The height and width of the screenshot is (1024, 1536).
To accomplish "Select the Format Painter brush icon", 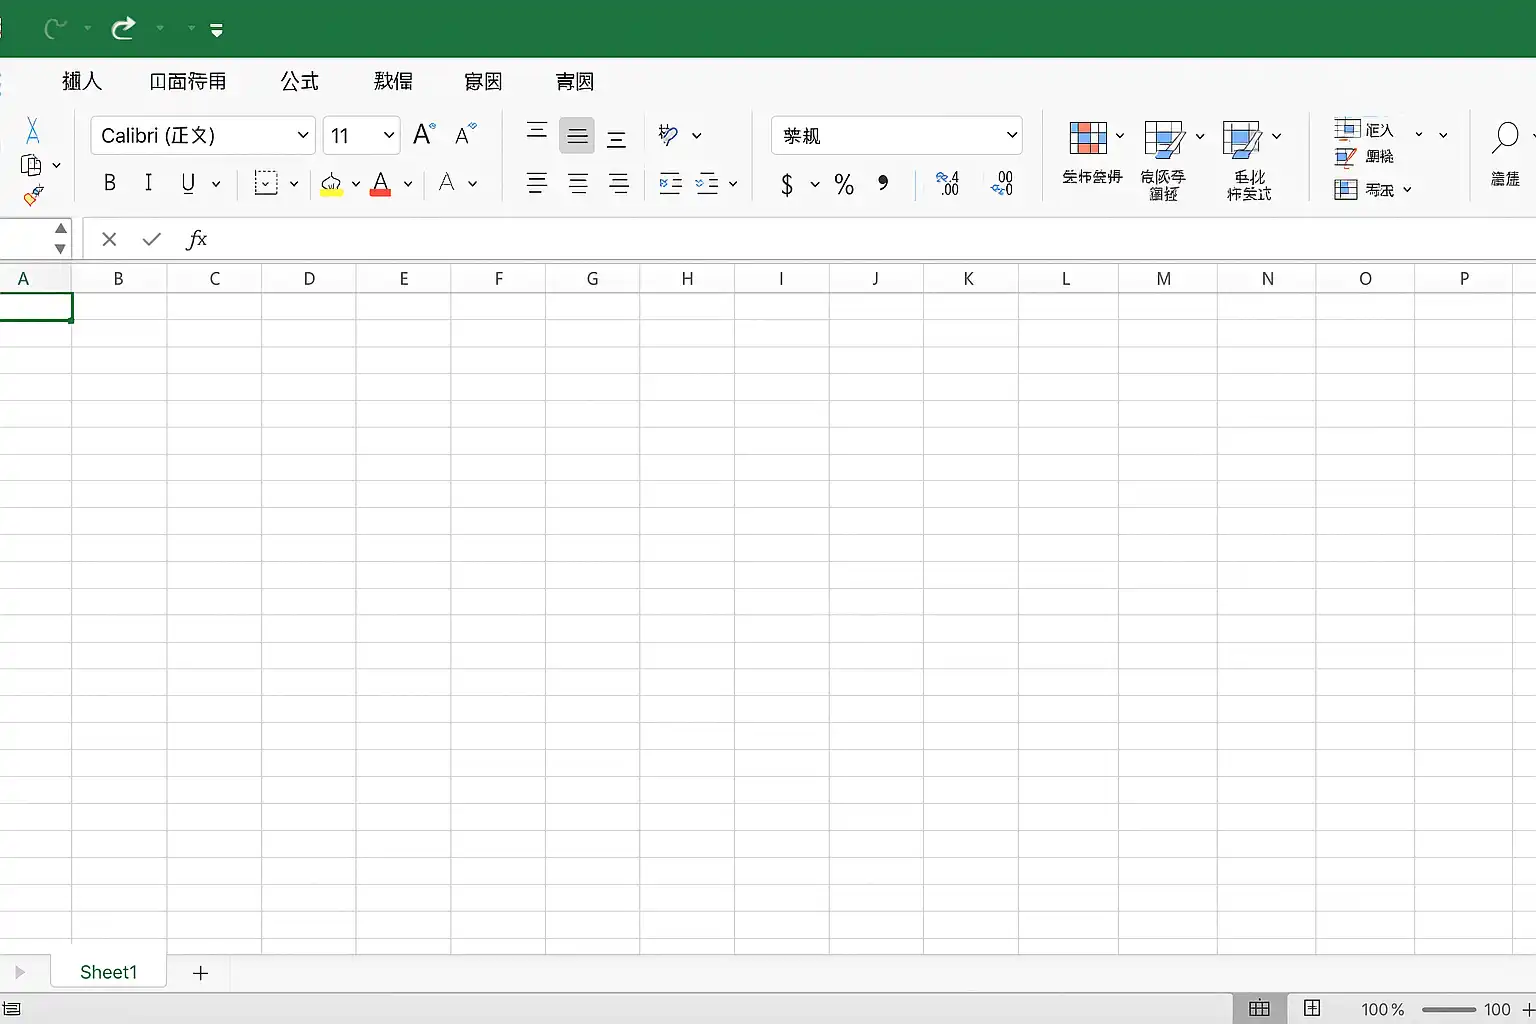I will [33, 196].
